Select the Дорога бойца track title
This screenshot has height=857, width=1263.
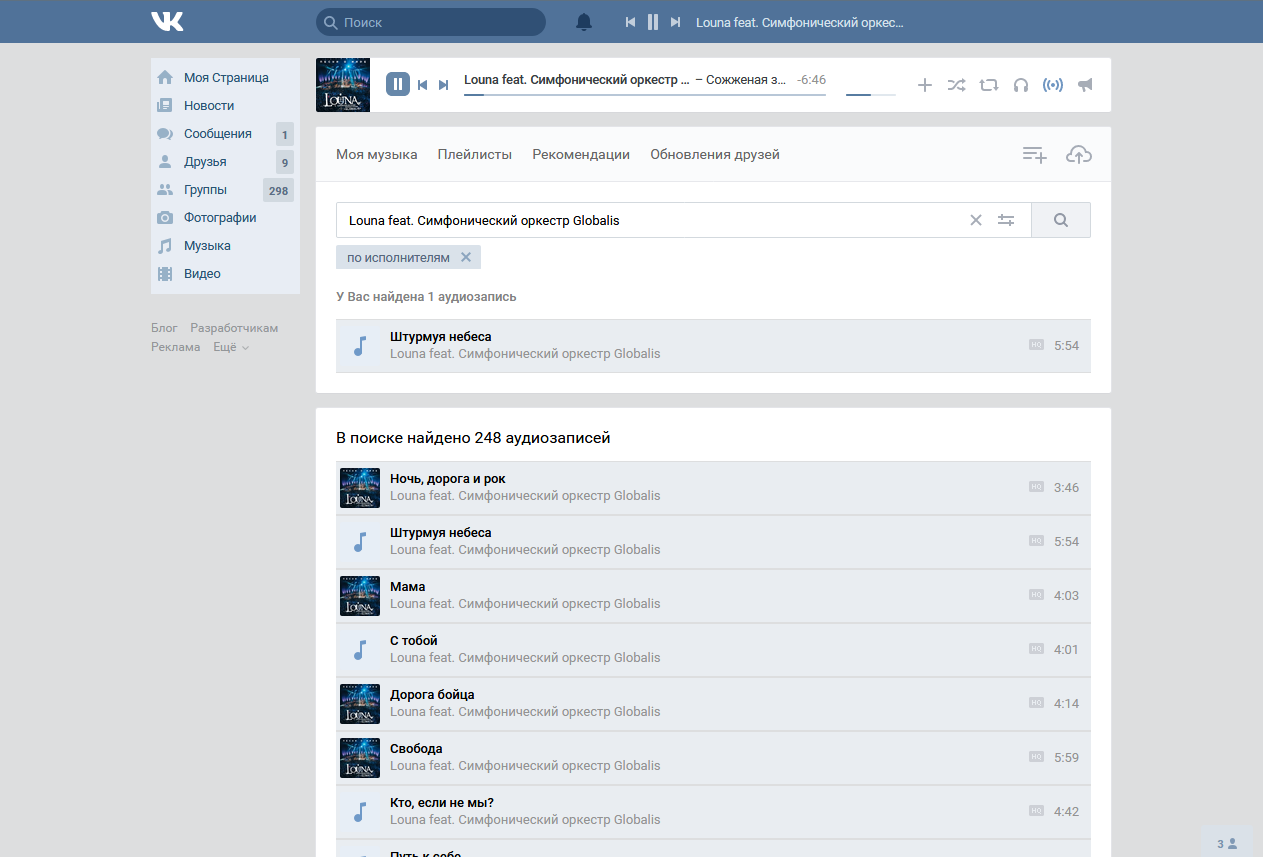[x=432, y=695]
